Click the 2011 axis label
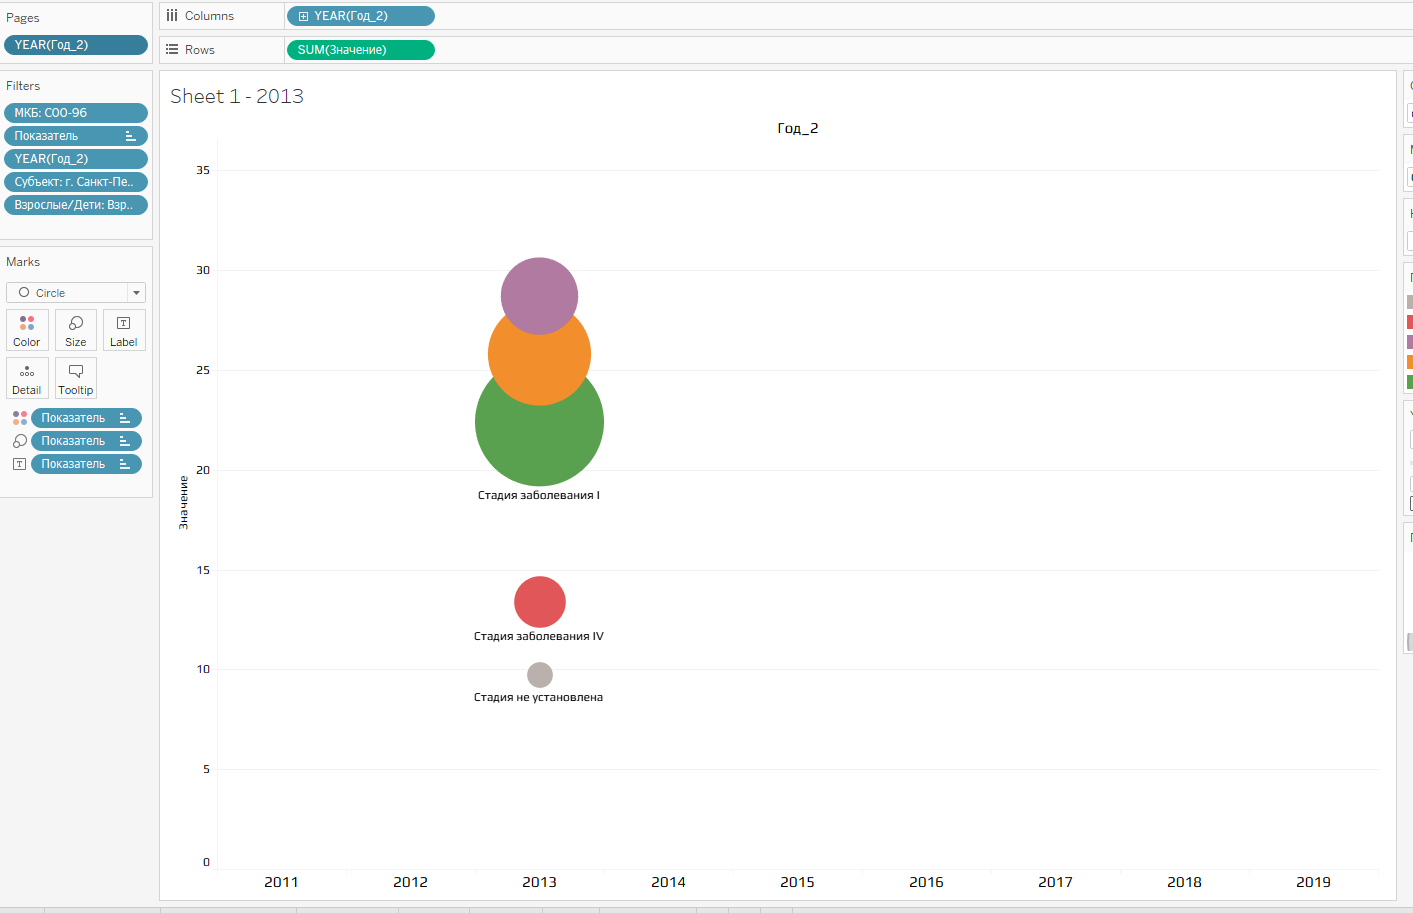 coord(281,882)
